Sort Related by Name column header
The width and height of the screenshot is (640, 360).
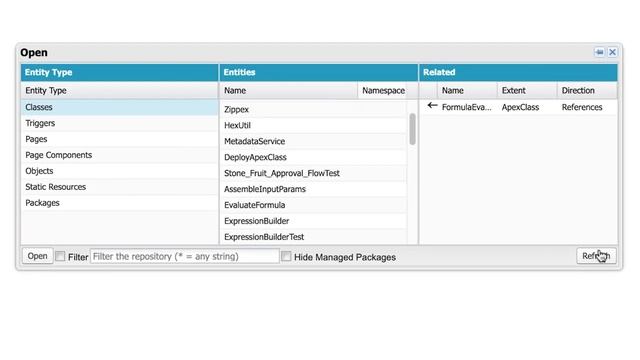467,90
